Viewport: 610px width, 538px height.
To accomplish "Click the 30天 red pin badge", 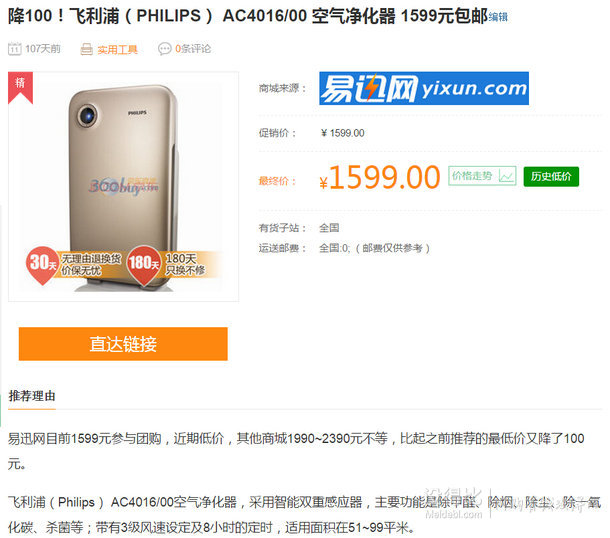I will tap(42, 265).
